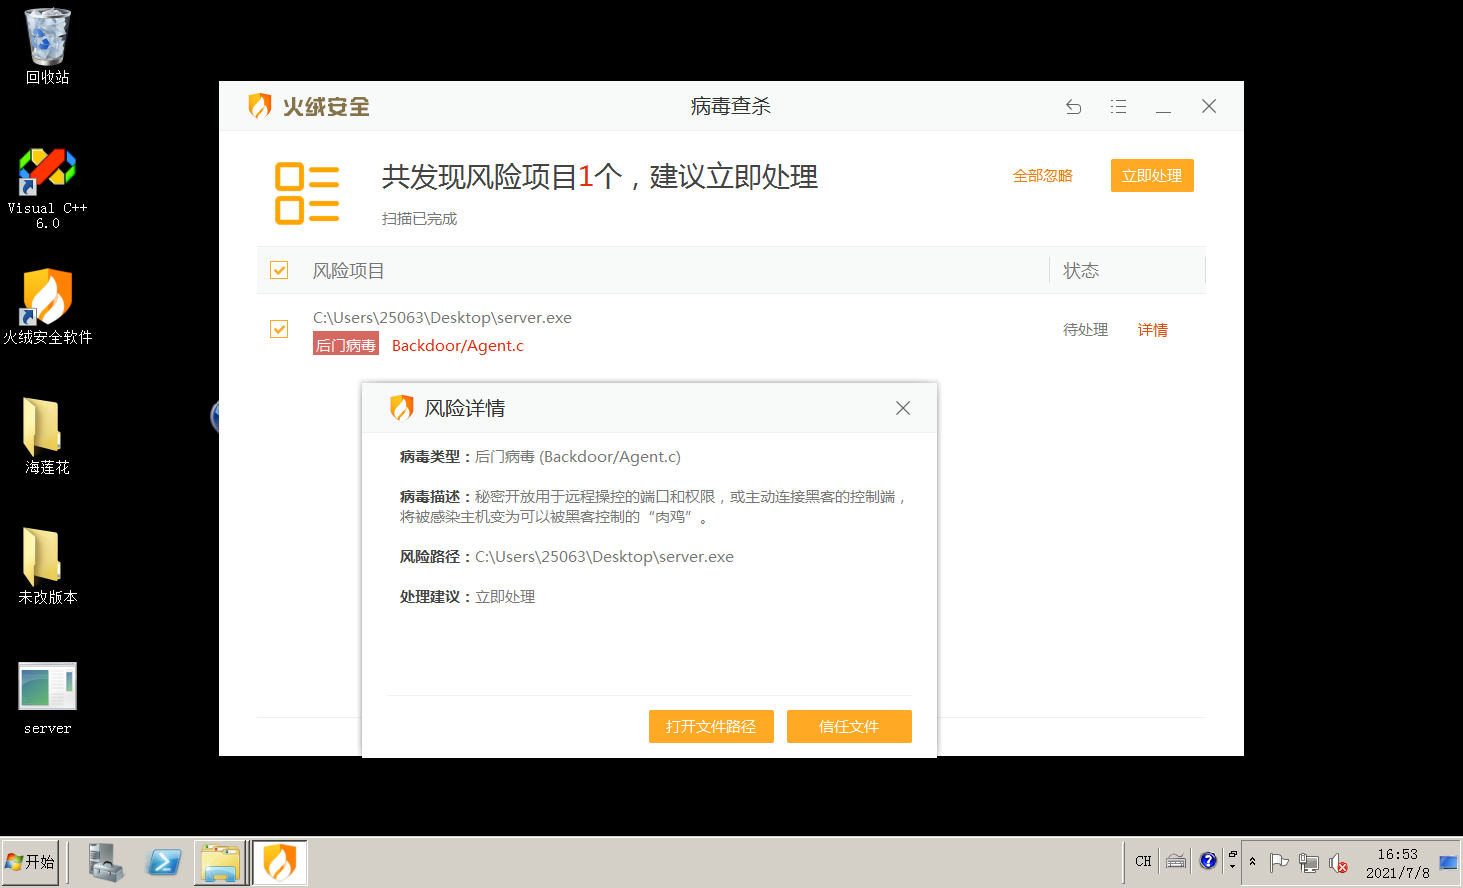Image resolution: width=1463 pixels, height=888 pixels.
Task: Click the Action Center flag icon
Action: tap(1278, 862)
